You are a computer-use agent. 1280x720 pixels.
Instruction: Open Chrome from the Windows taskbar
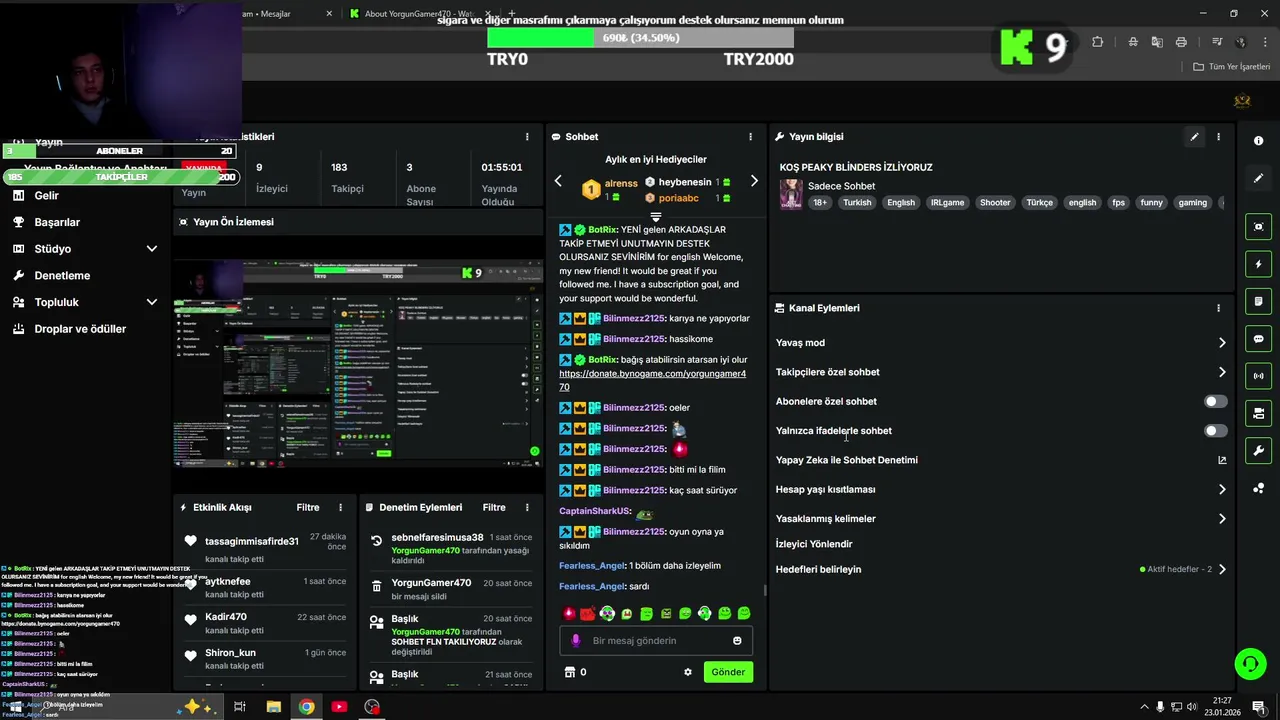coord(306,707)
